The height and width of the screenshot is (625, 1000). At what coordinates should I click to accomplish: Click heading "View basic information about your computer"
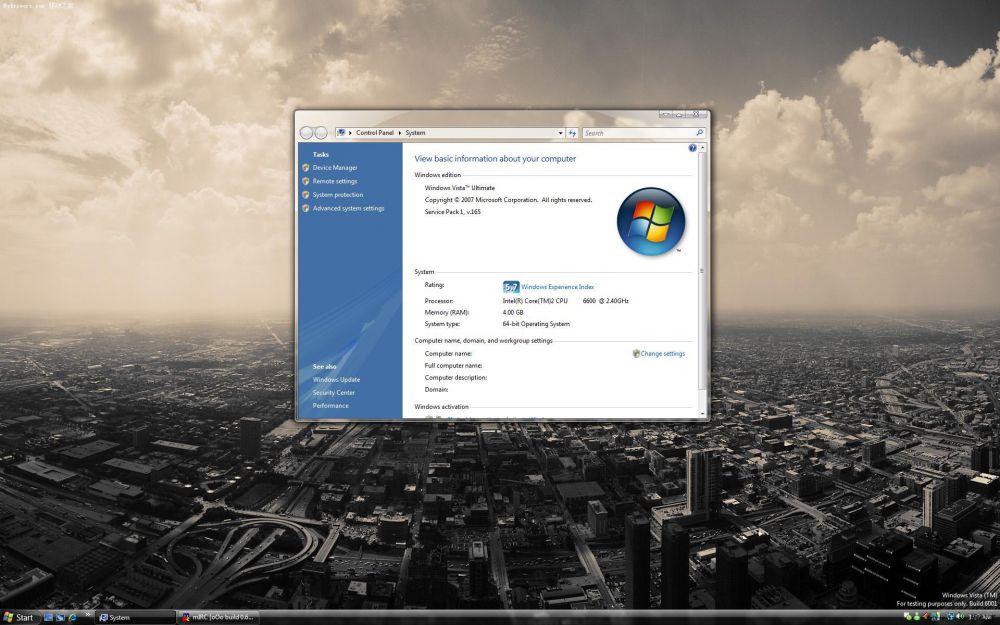tap(496, 159)
